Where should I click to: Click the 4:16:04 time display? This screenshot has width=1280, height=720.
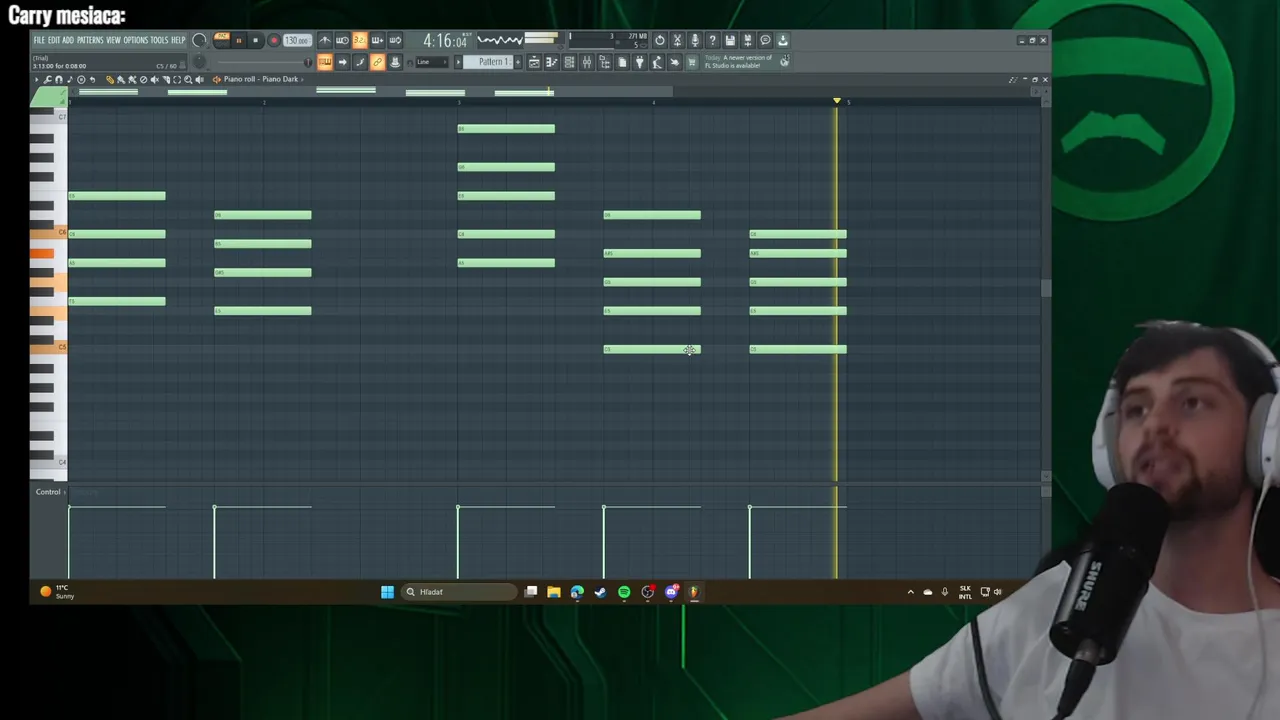pos(445,40)
